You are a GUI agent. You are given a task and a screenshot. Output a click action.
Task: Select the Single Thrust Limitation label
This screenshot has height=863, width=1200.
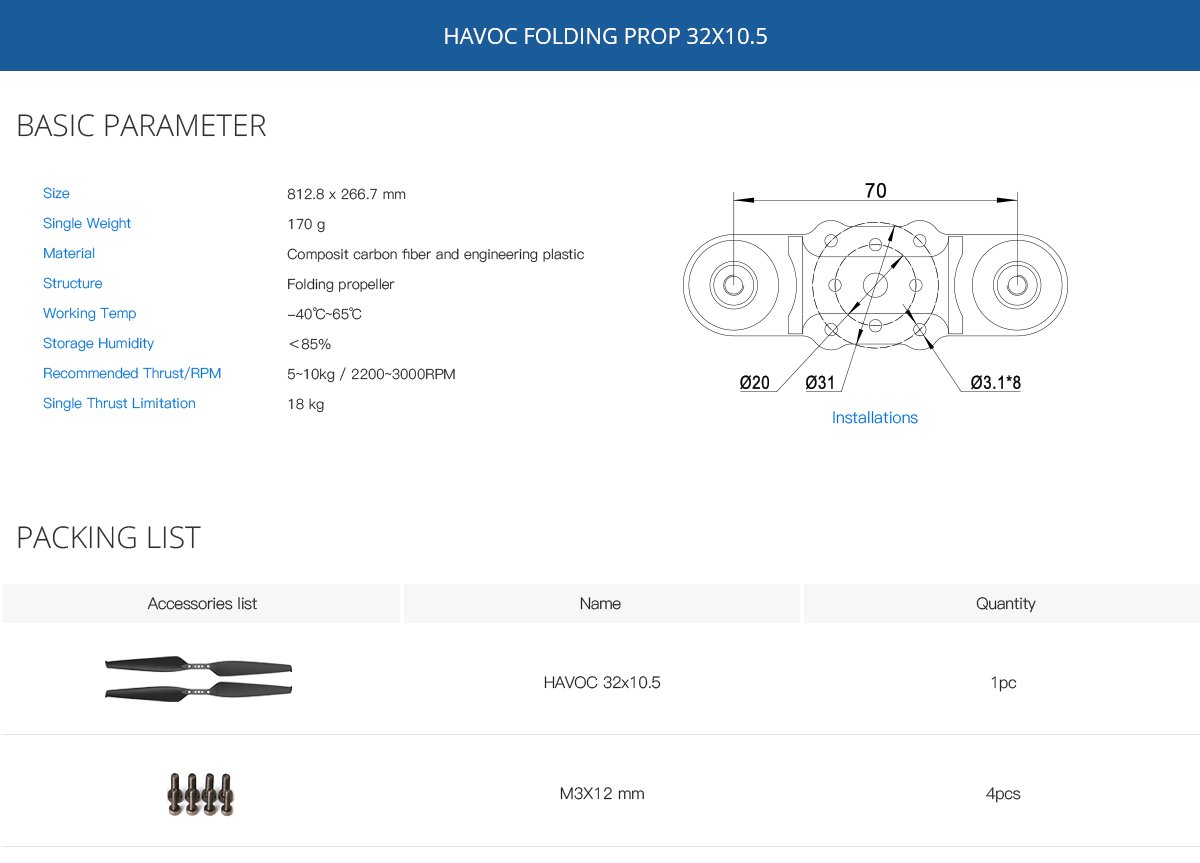tap(119, 403)
